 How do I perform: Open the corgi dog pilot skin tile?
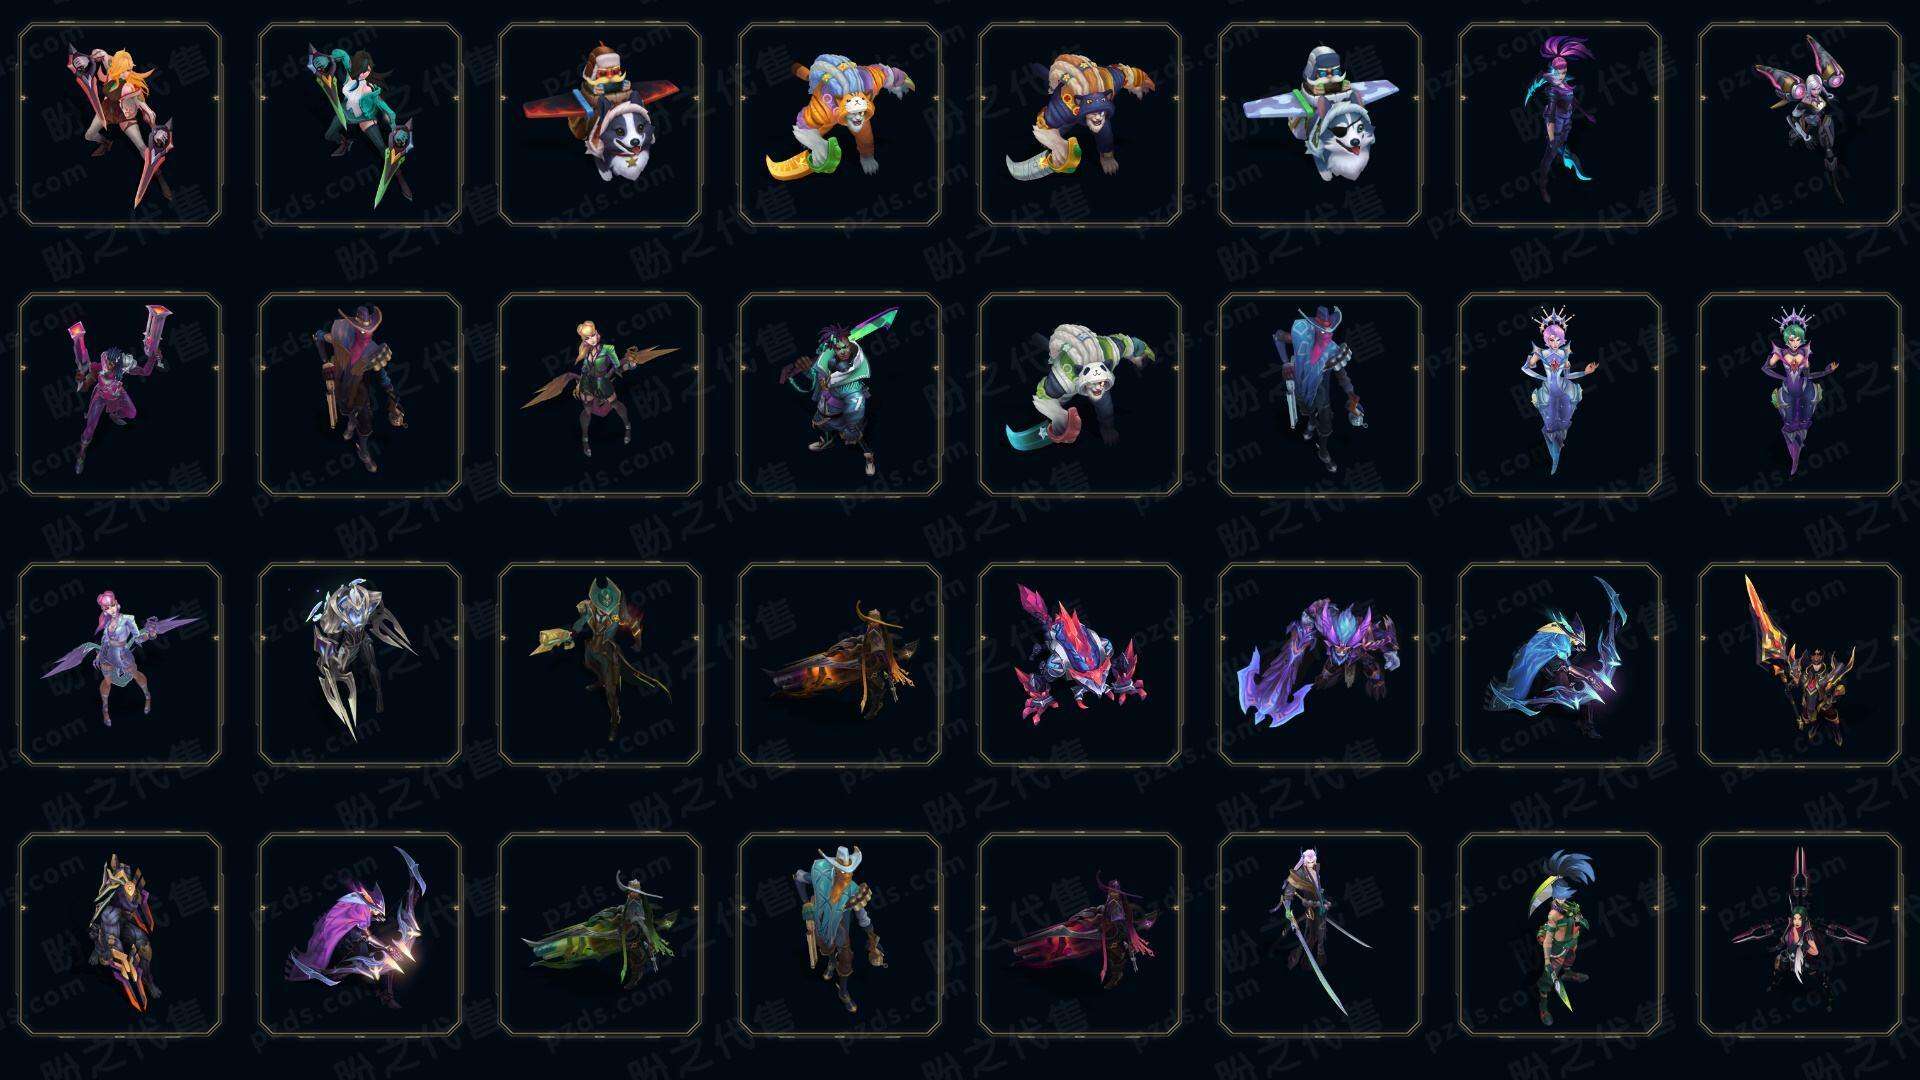click(x=600, y=125)
